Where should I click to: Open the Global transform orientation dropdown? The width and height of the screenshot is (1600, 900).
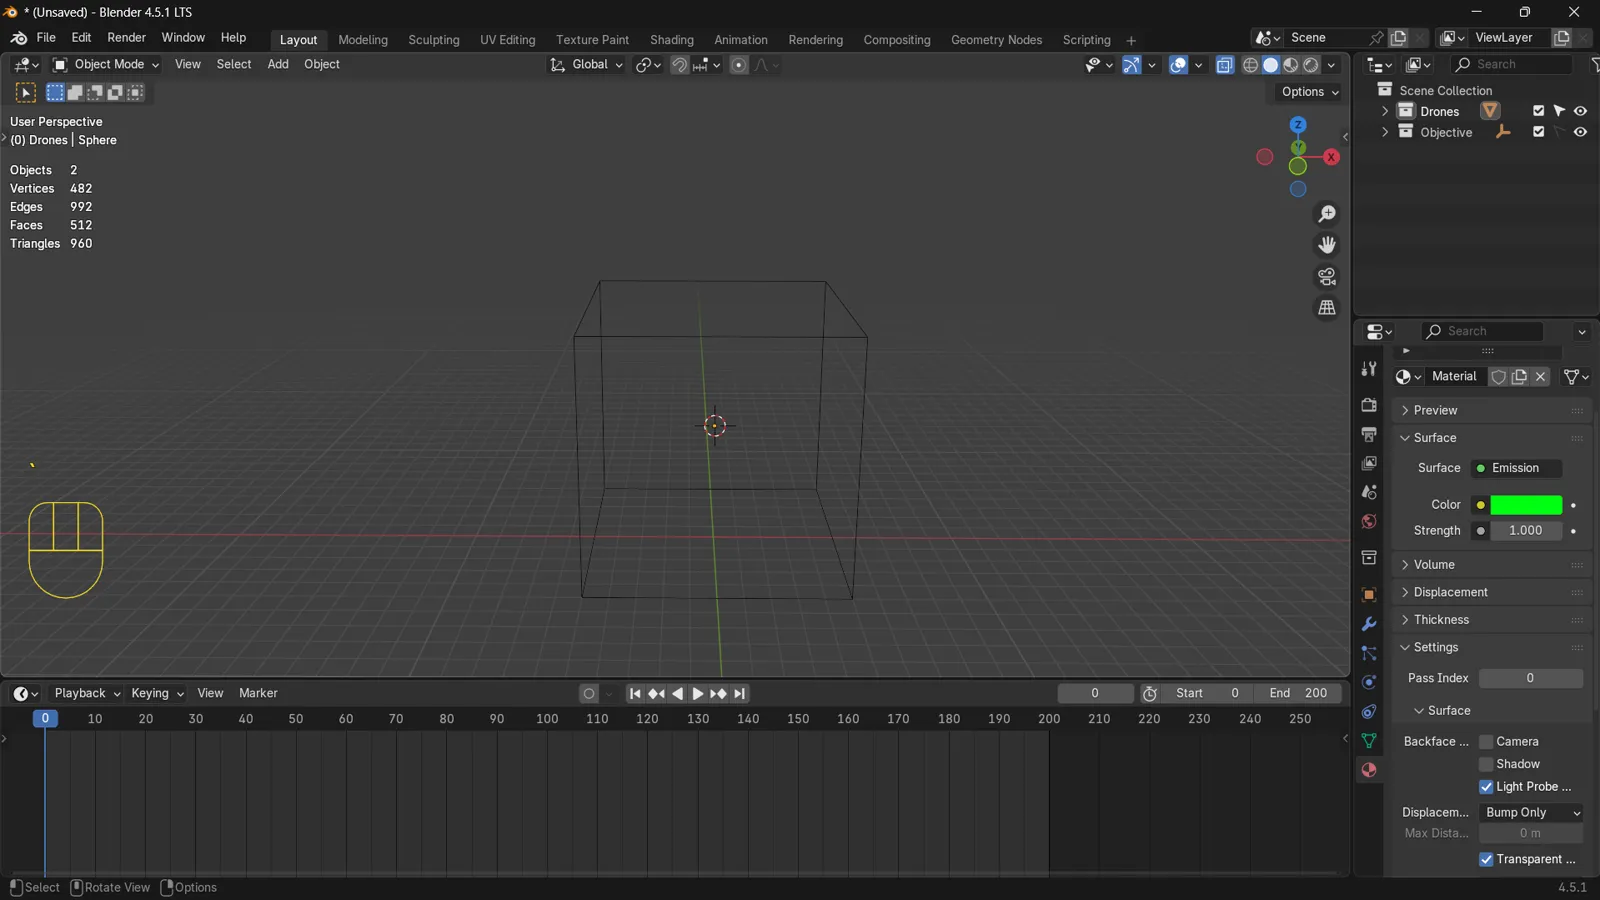[x=586, y=65]
